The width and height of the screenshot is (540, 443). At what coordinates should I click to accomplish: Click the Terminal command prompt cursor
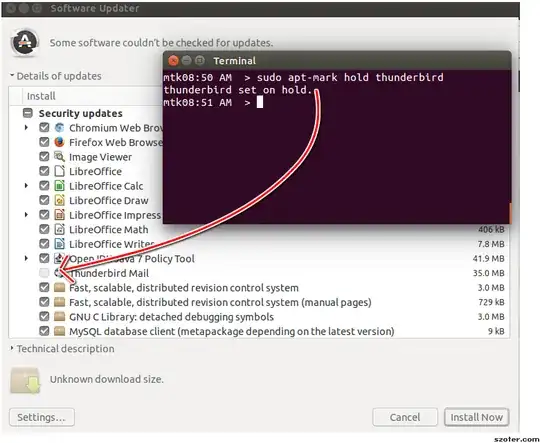pyautogui.click(x=260, y=102)
